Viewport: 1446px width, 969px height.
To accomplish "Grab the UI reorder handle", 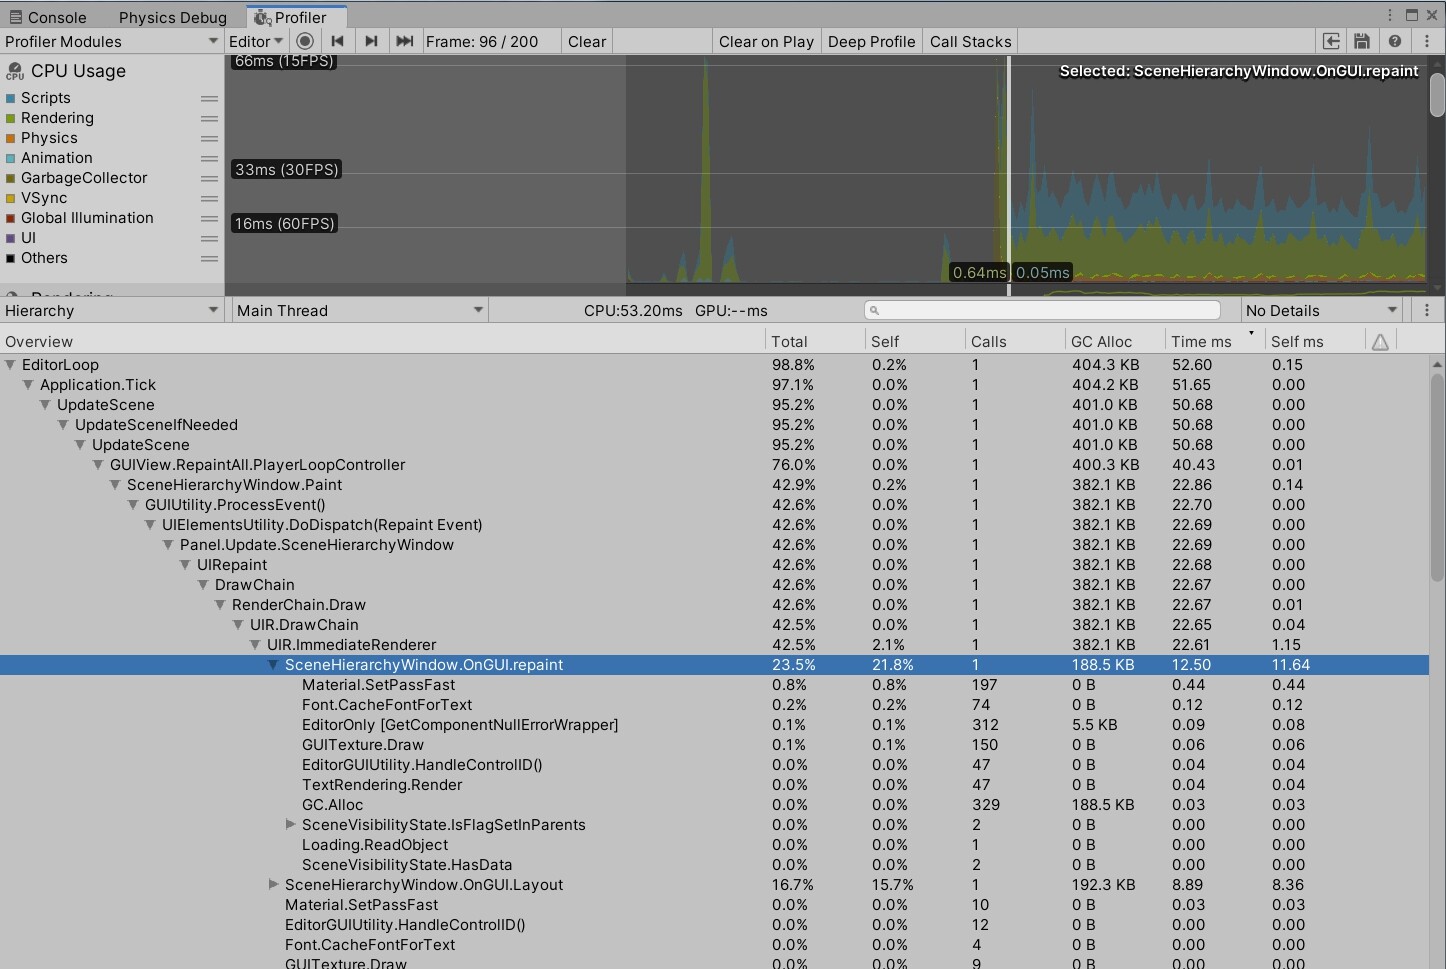I will point(209,239).
